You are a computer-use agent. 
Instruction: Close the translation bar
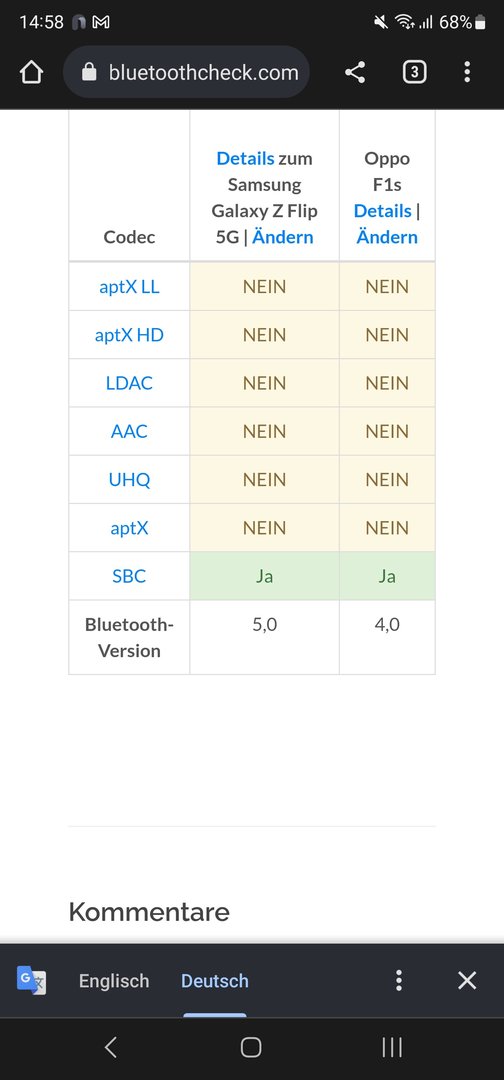pyautogui.click(x=467, y=980)
